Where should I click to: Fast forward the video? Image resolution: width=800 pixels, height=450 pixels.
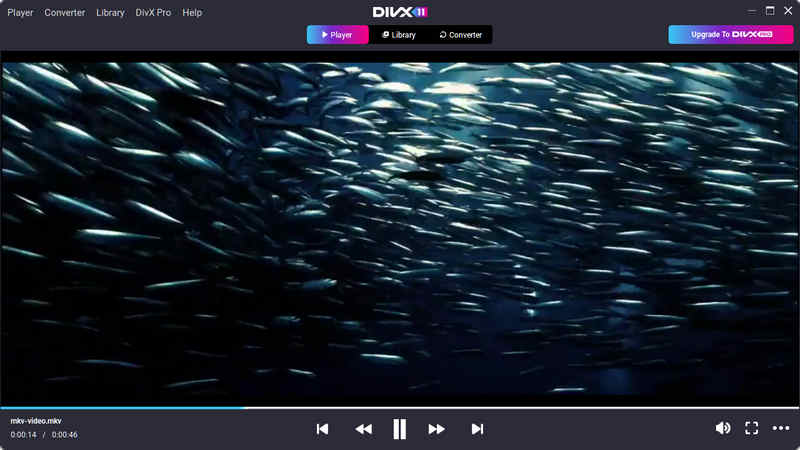(436, 429)
